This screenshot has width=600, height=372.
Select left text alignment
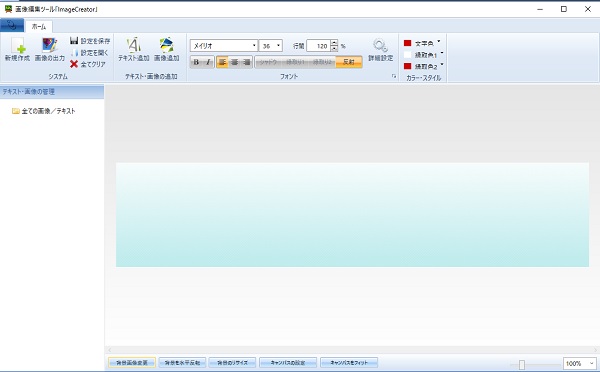(222, 62)
